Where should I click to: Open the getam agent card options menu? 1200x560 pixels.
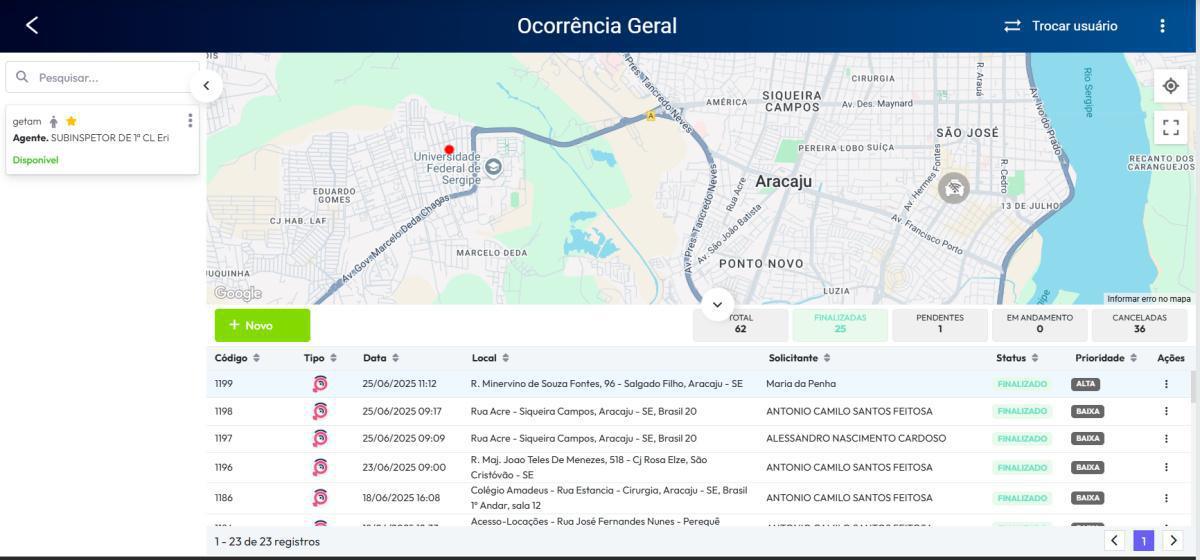190,121
